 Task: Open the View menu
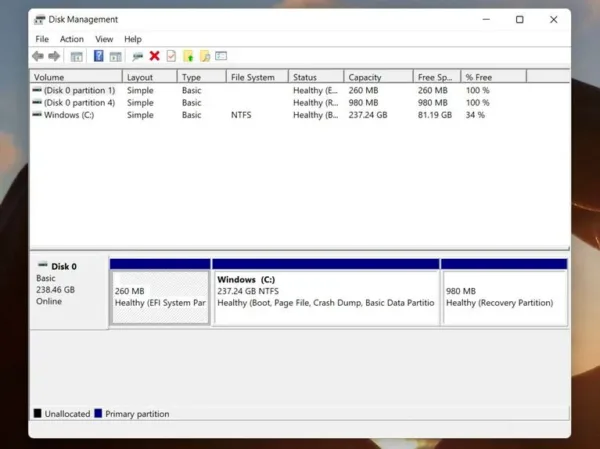click(x=104, y=39)
